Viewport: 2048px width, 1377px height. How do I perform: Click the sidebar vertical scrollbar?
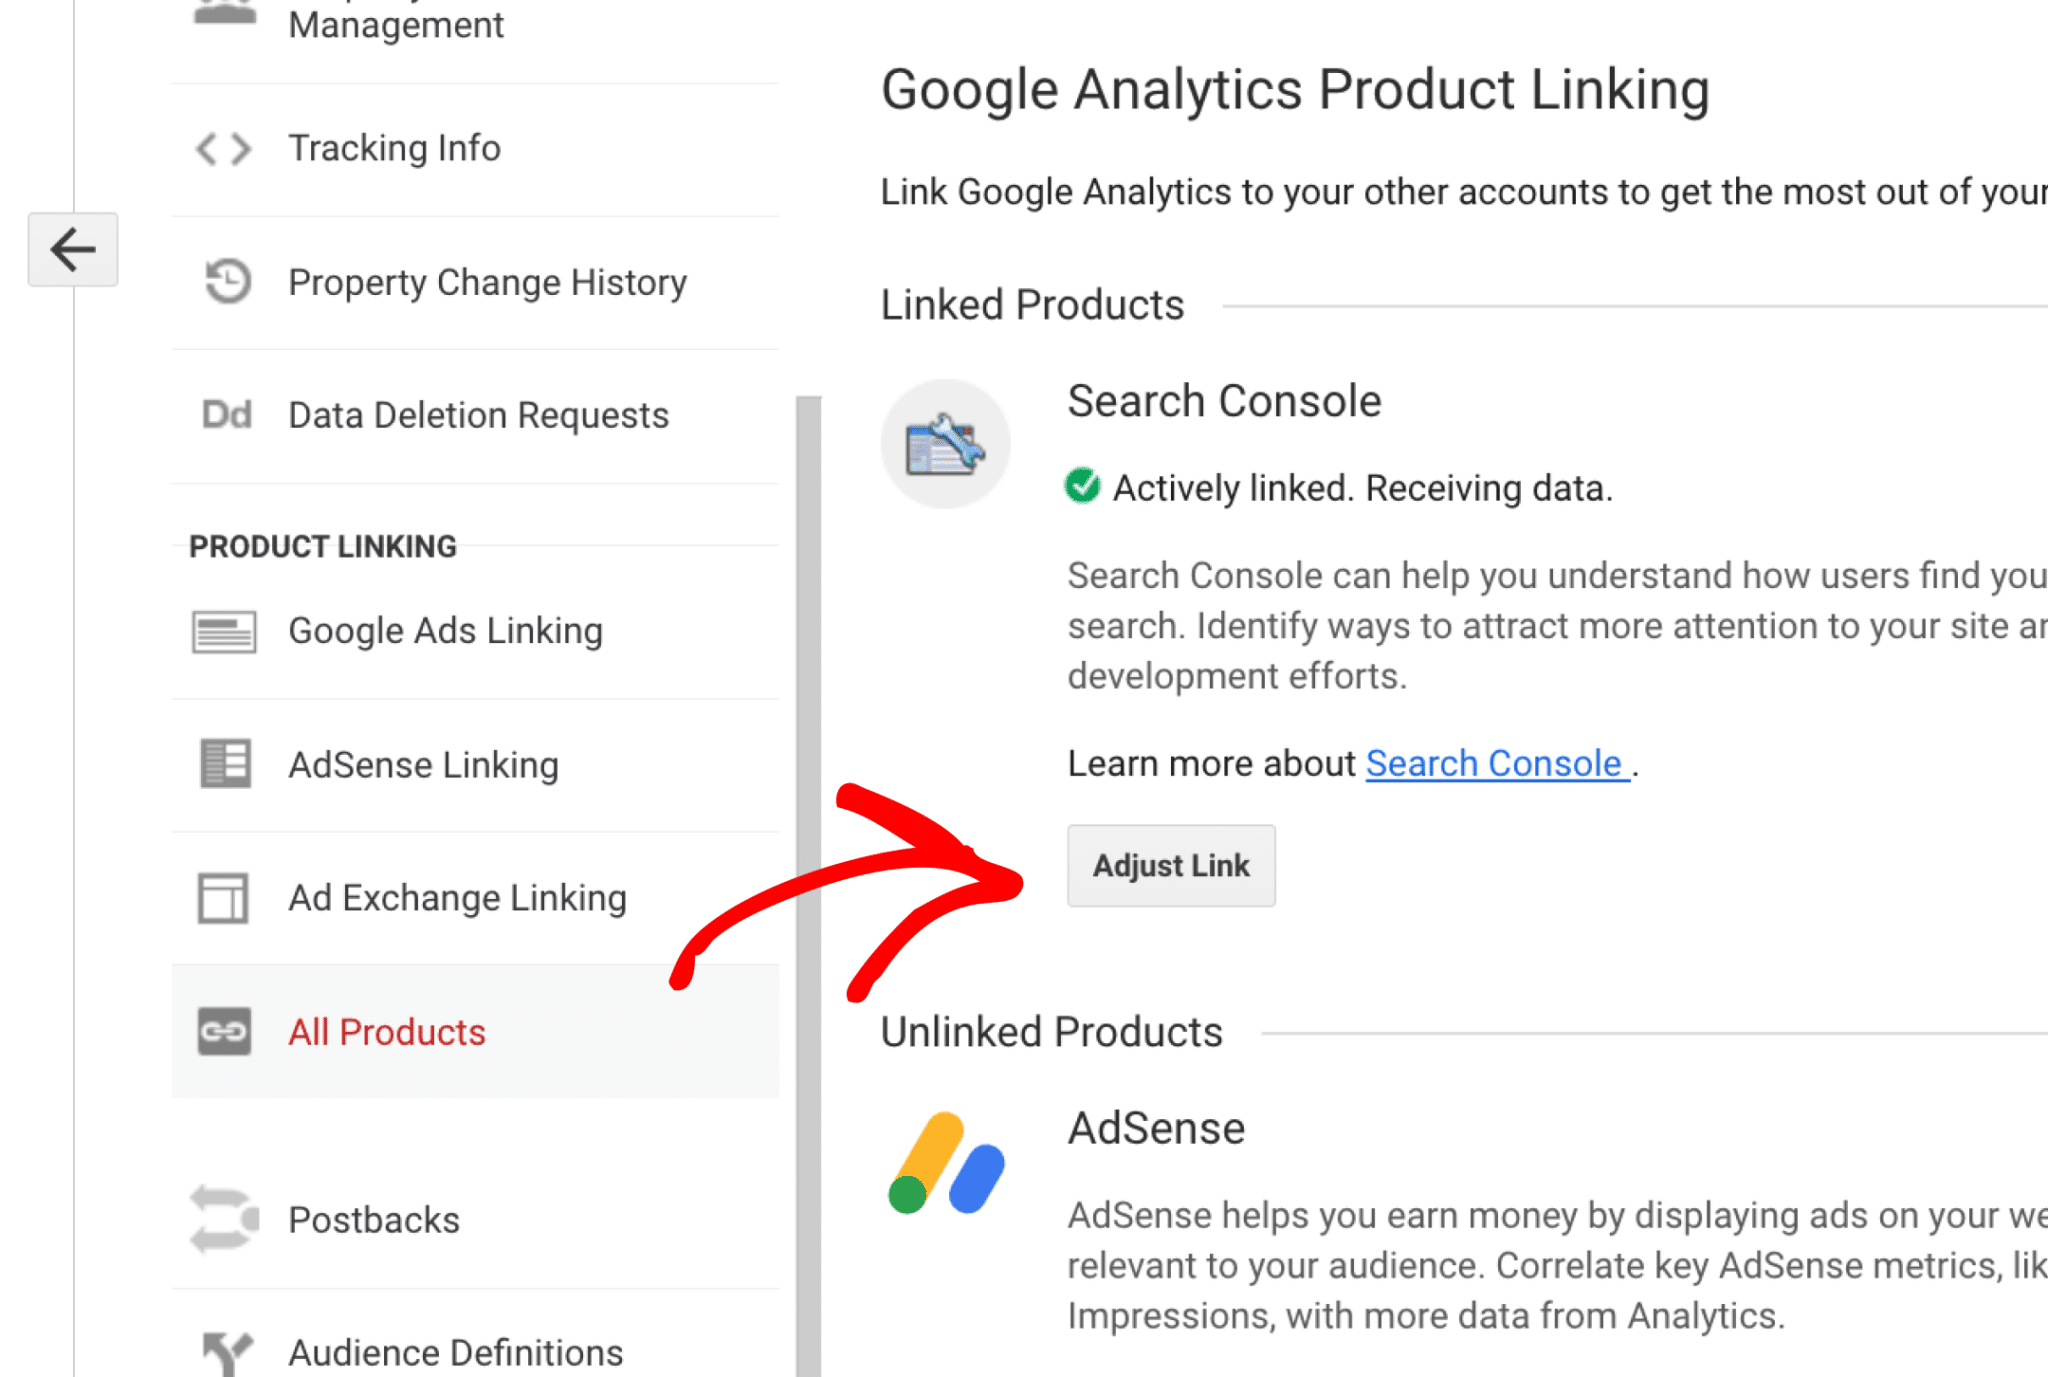click(808, 880)
